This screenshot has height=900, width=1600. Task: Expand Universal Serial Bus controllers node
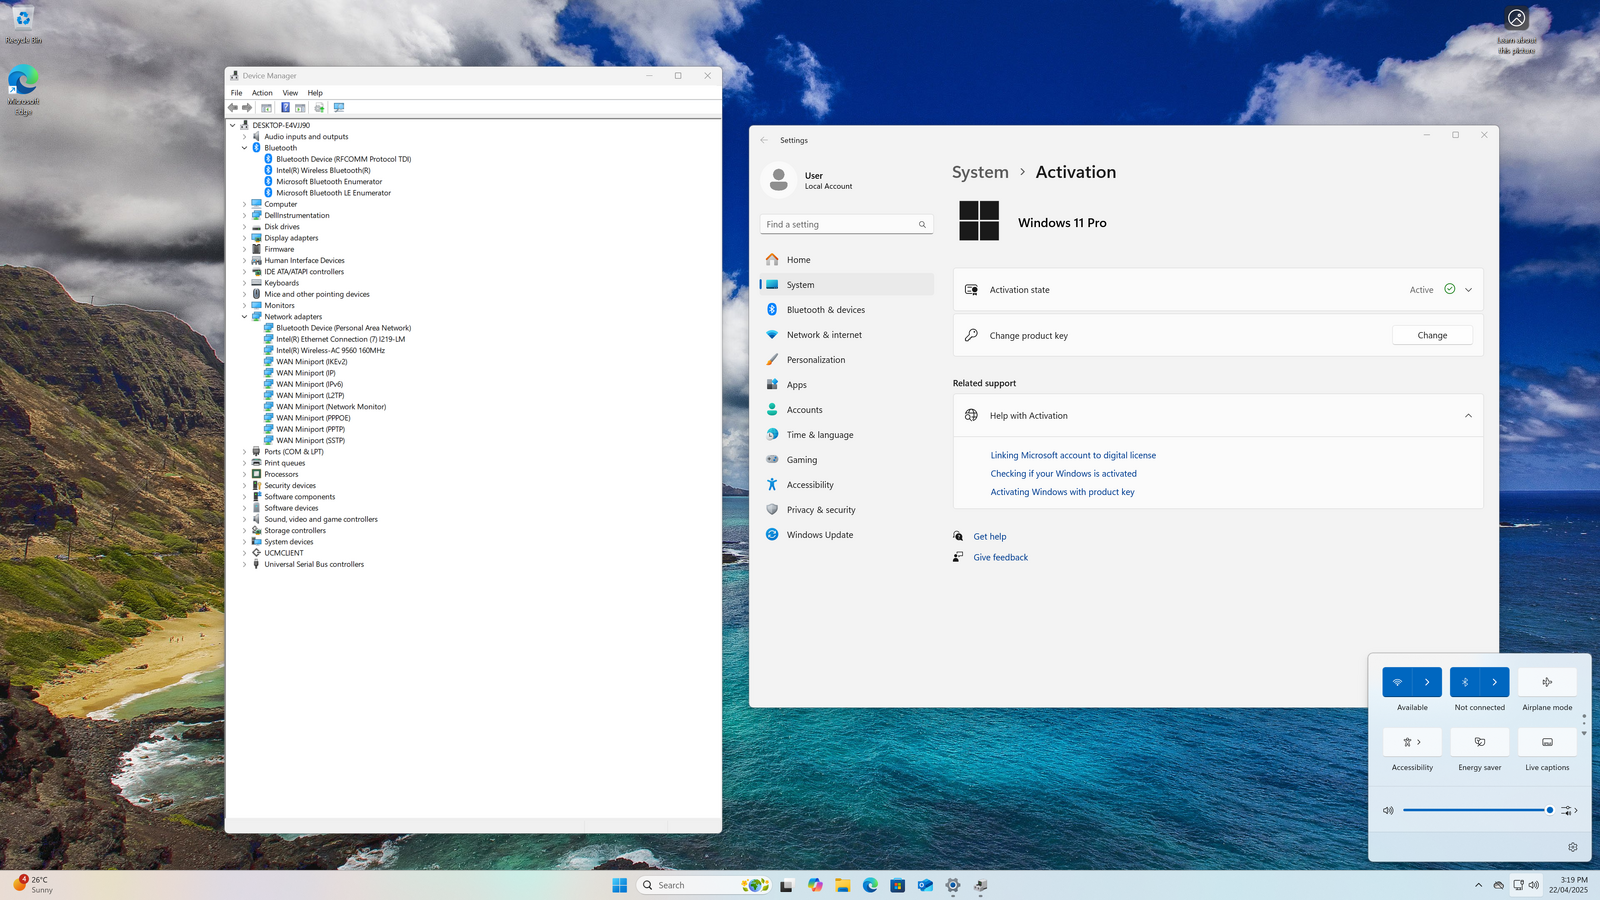(244, 564)
